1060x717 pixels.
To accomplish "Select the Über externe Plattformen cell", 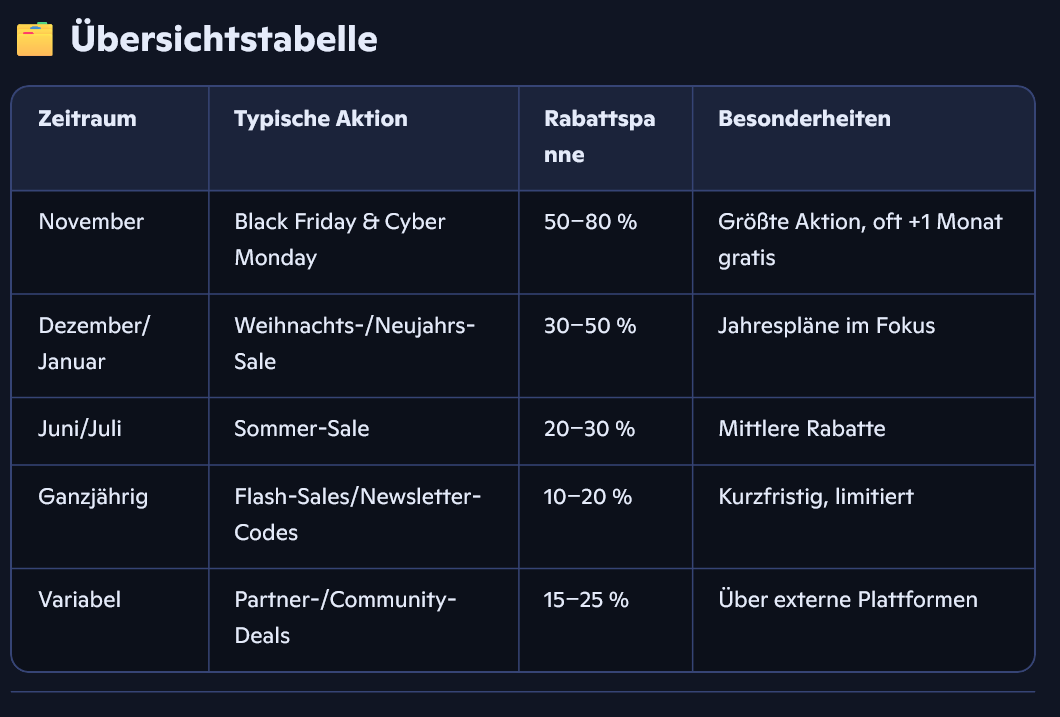I will pos(847,600).
